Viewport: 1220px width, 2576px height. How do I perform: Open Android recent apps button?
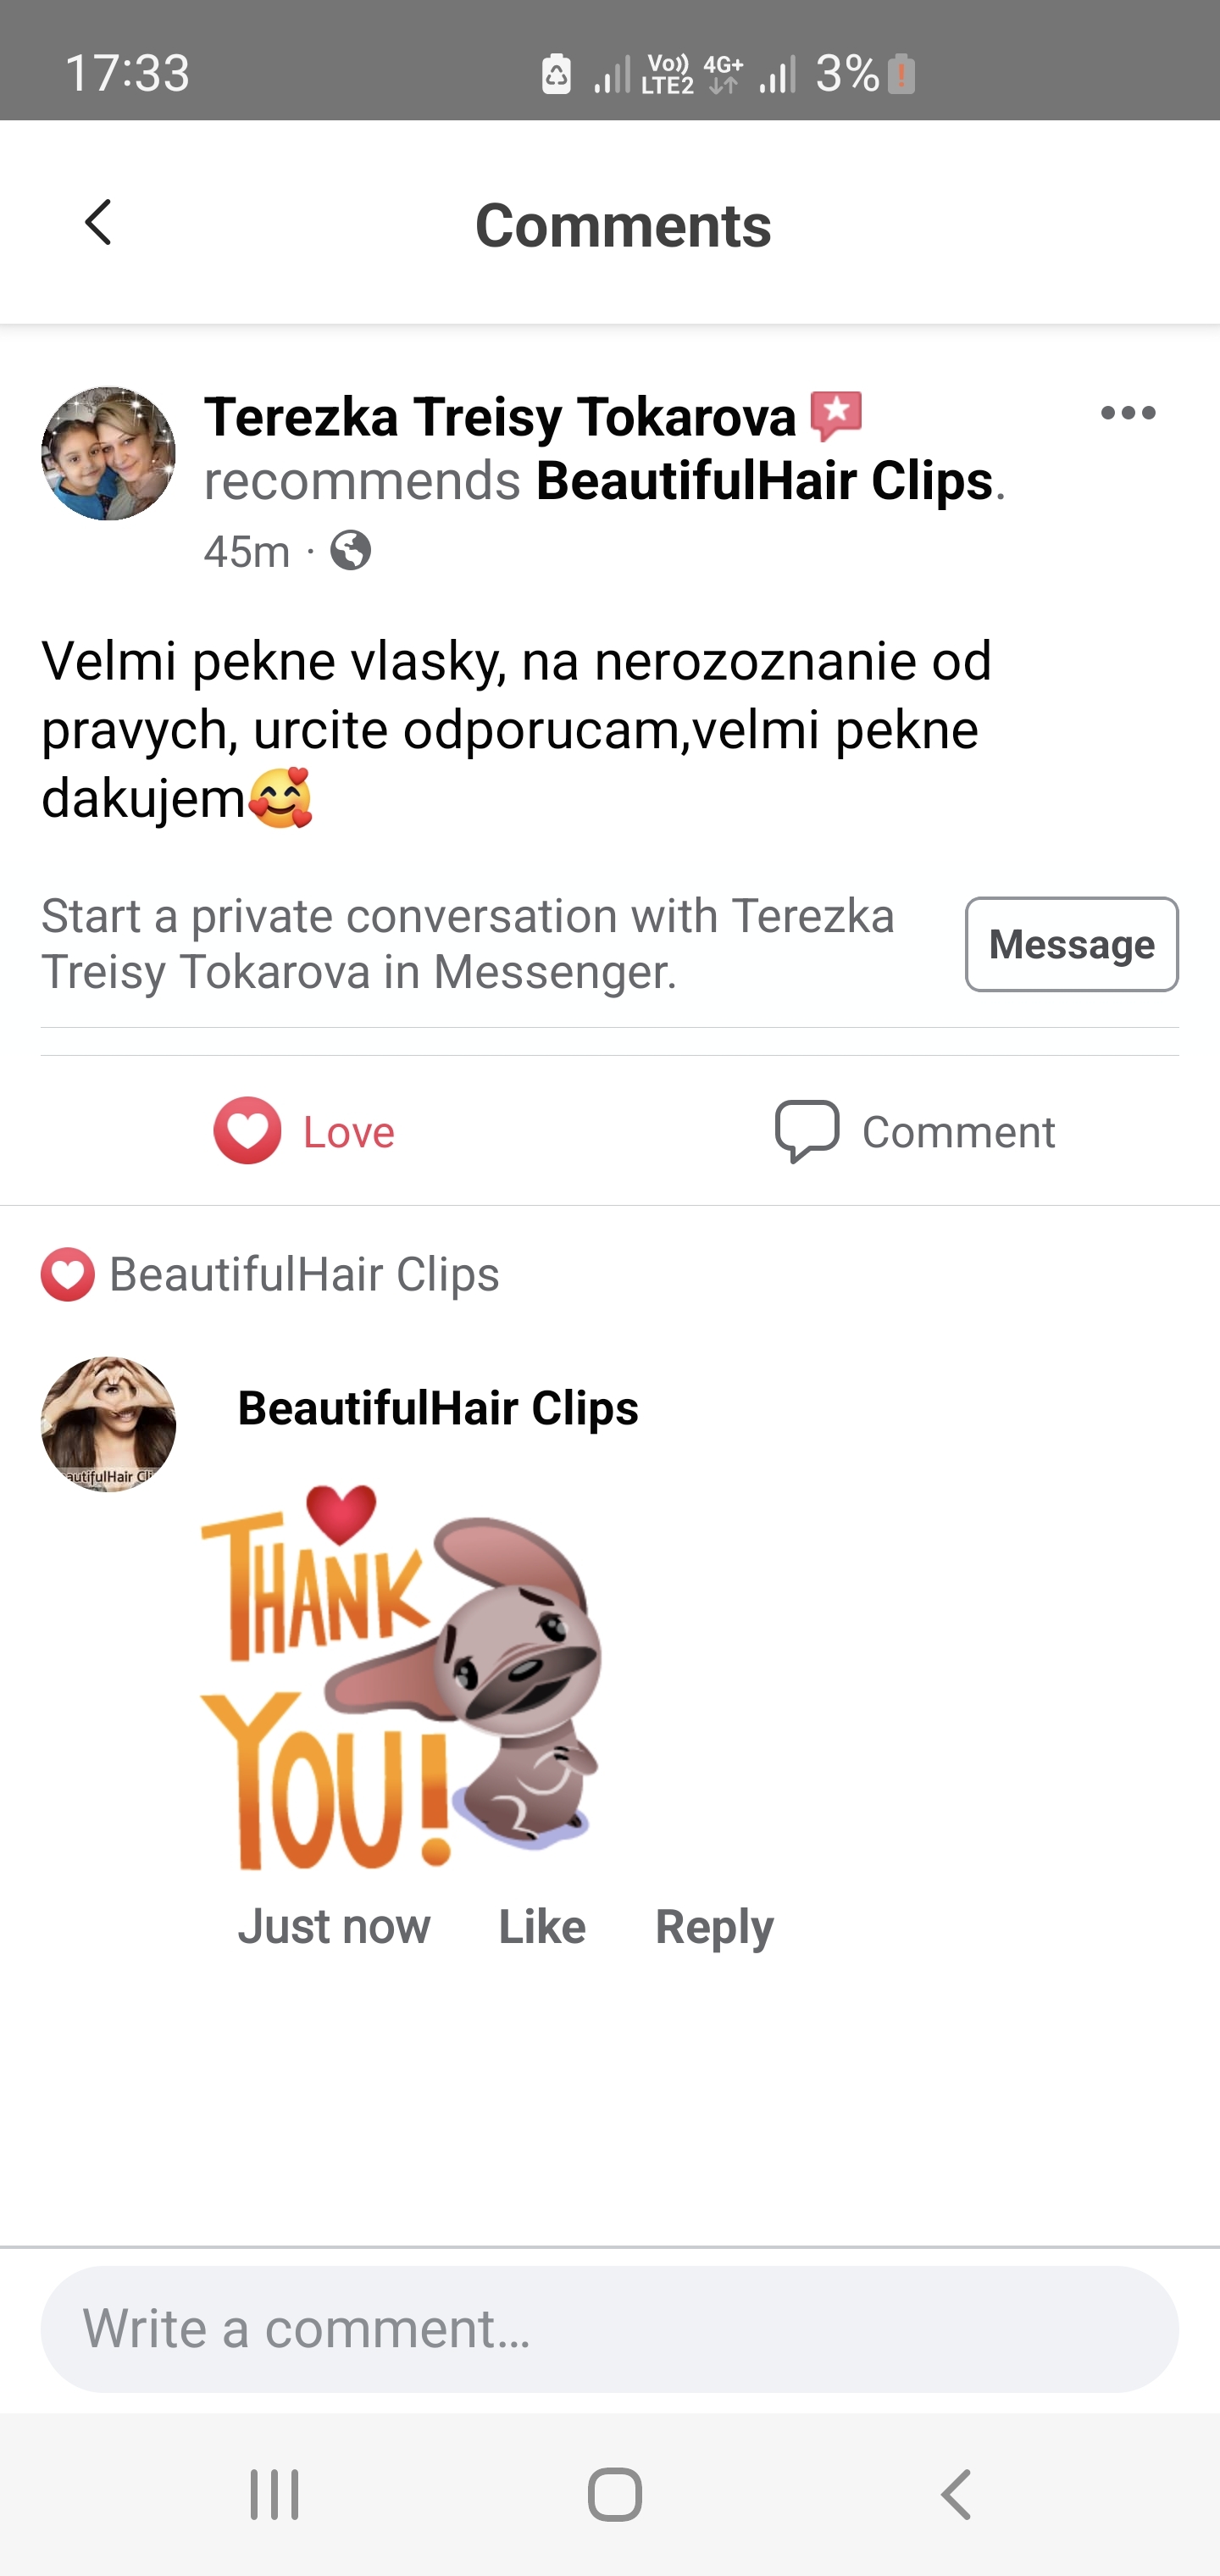(x=274, y=2494)
